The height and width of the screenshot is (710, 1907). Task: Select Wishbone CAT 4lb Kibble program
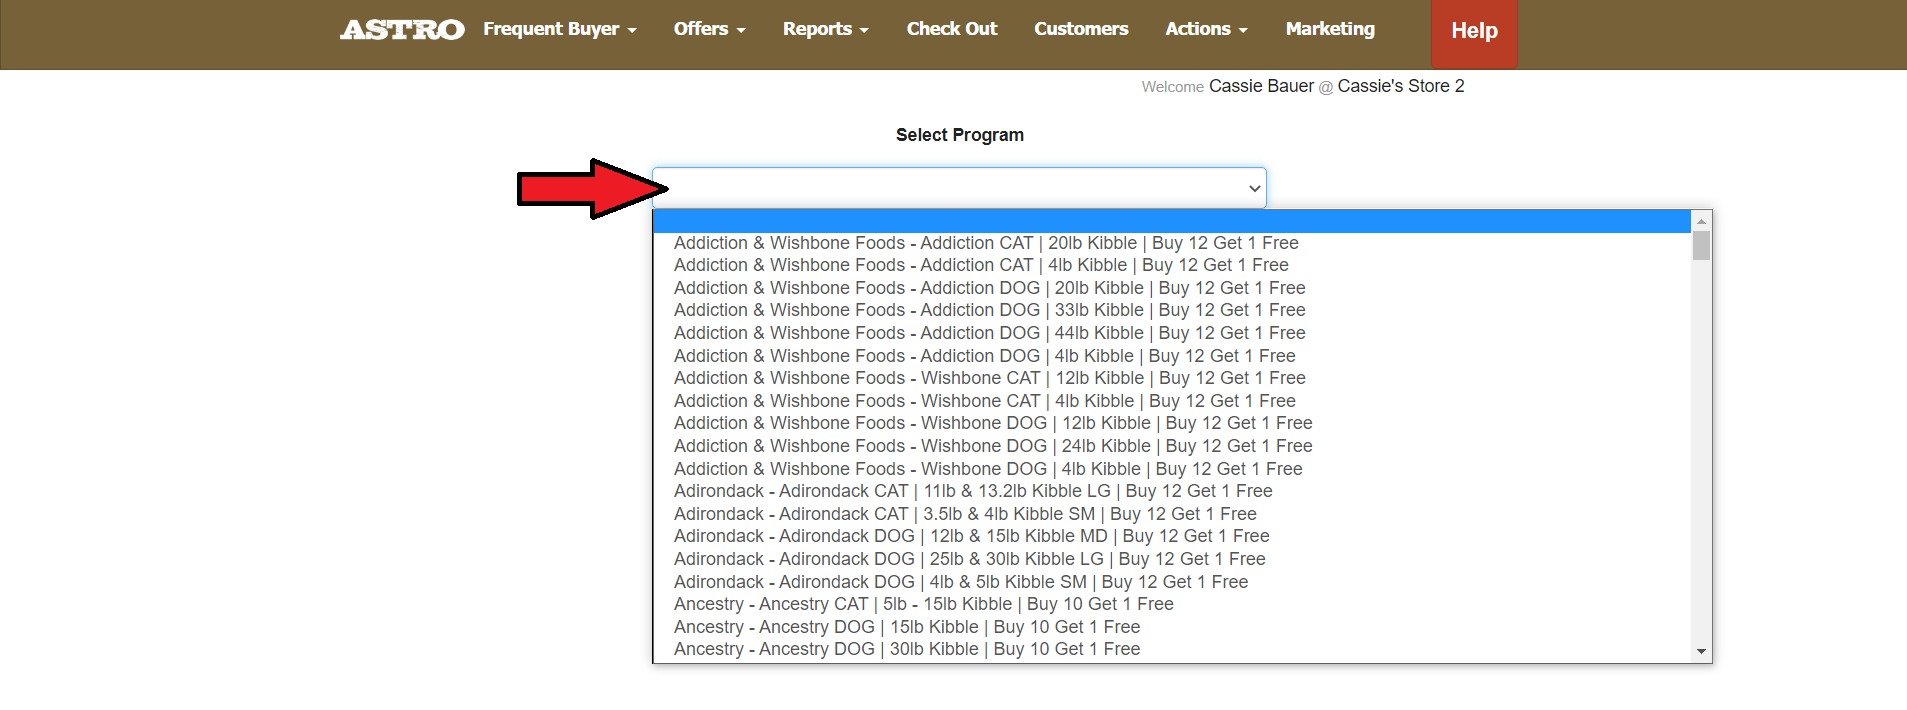point(1171,401)
